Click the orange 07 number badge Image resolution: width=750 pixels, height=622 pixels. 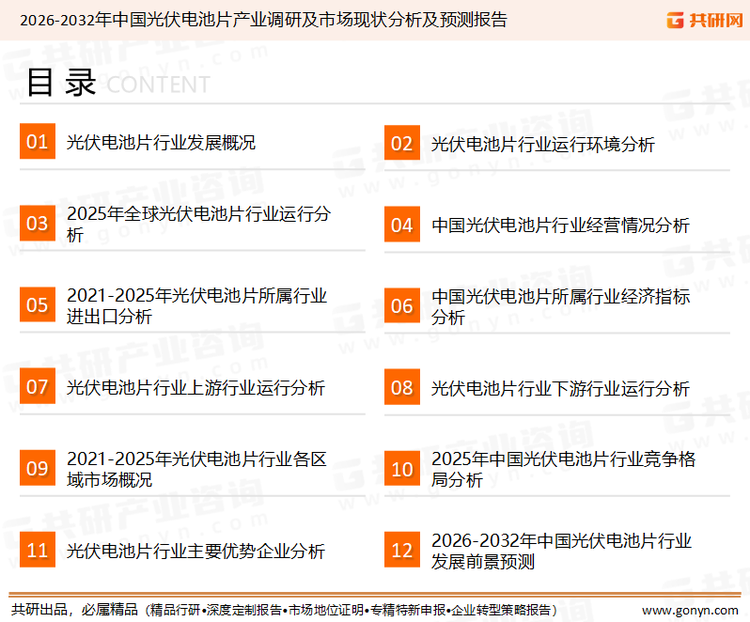point(37,386)
